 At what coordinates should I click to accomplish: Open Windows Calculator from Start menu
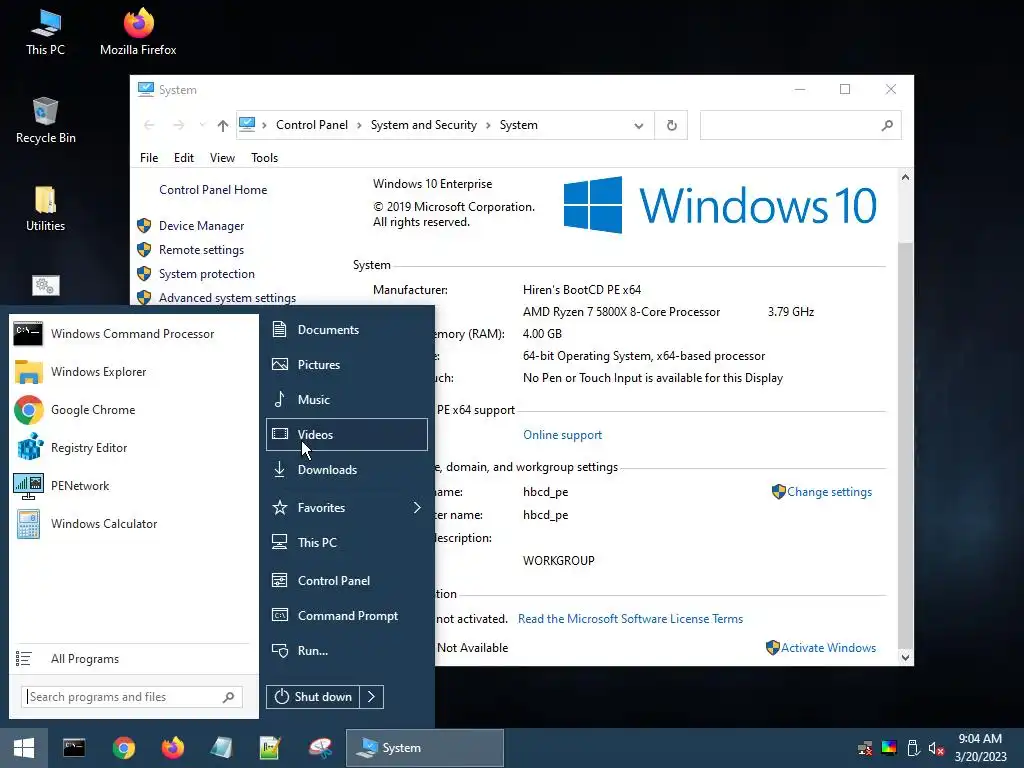[133, 524]
